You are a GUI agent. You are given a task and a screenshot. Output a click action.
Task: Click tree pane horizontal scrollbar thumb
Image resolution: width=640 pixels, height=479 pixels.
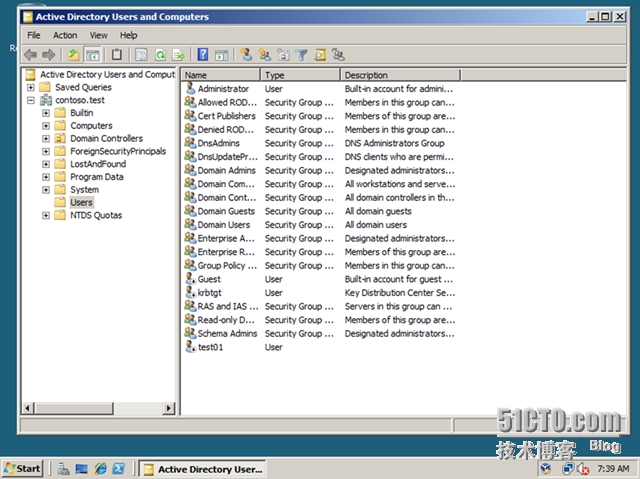pyautogui.click(x=73, y=408)
